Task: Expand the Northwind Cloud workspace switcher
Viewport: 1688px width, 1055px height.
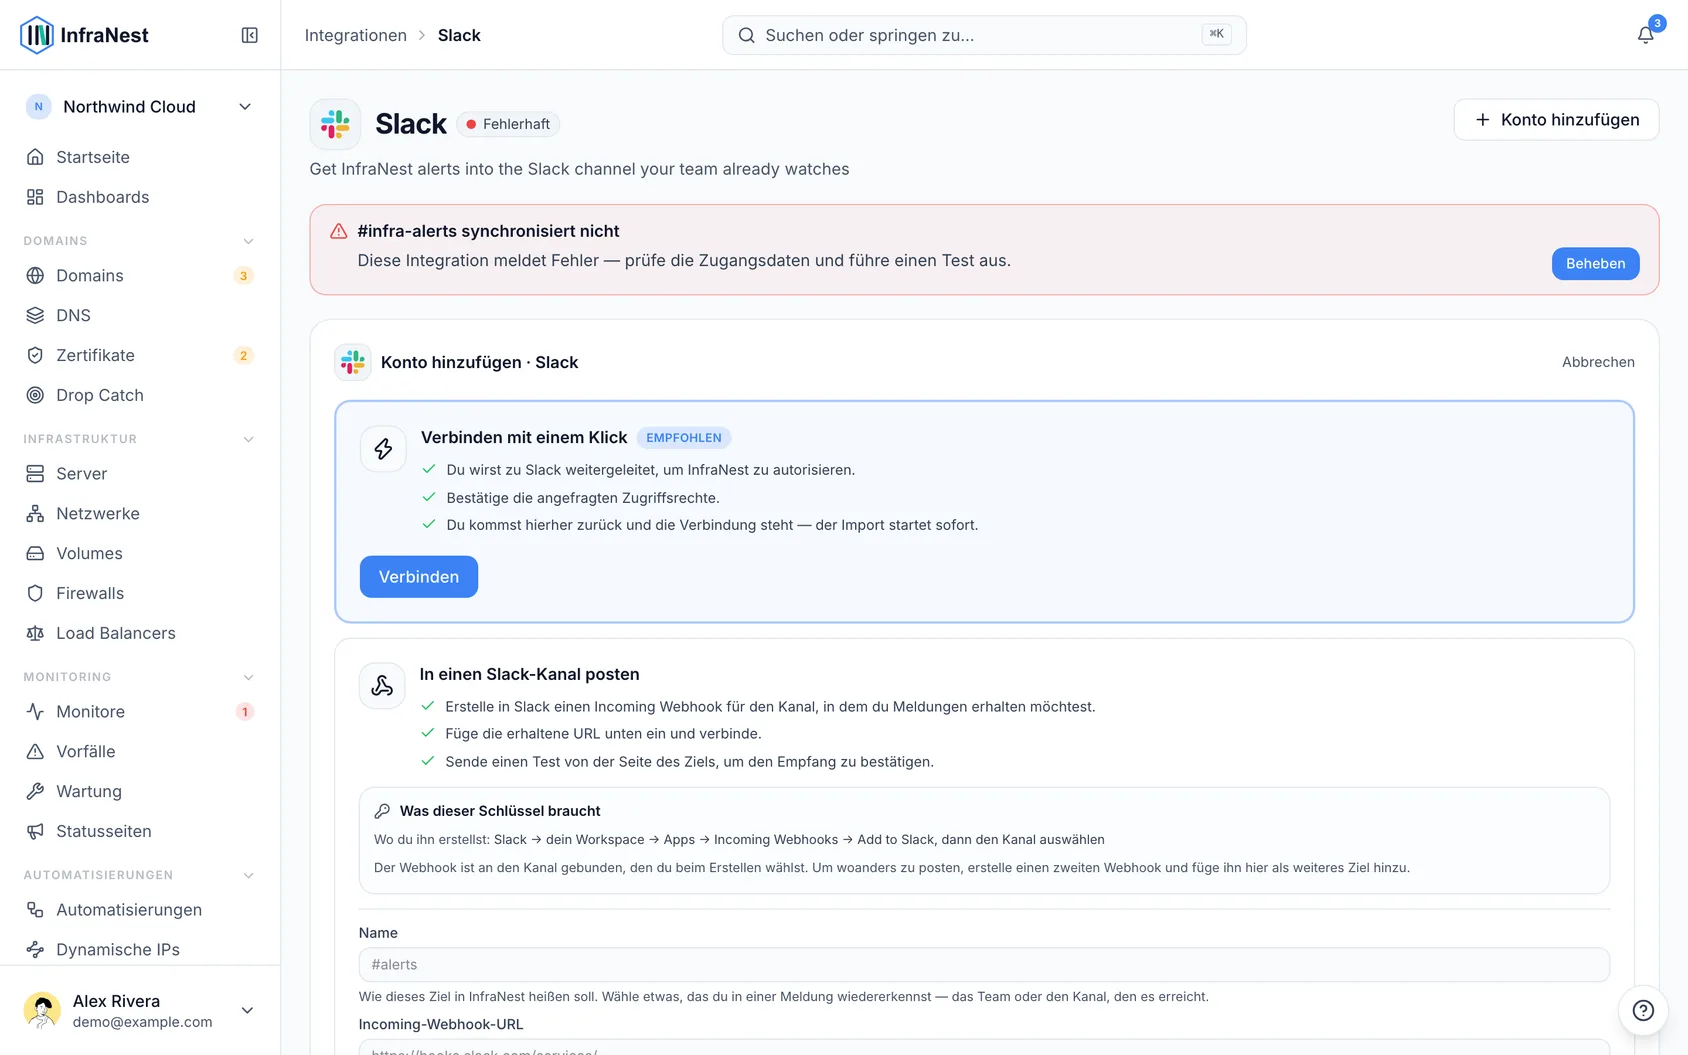Action: coord(140,107)
